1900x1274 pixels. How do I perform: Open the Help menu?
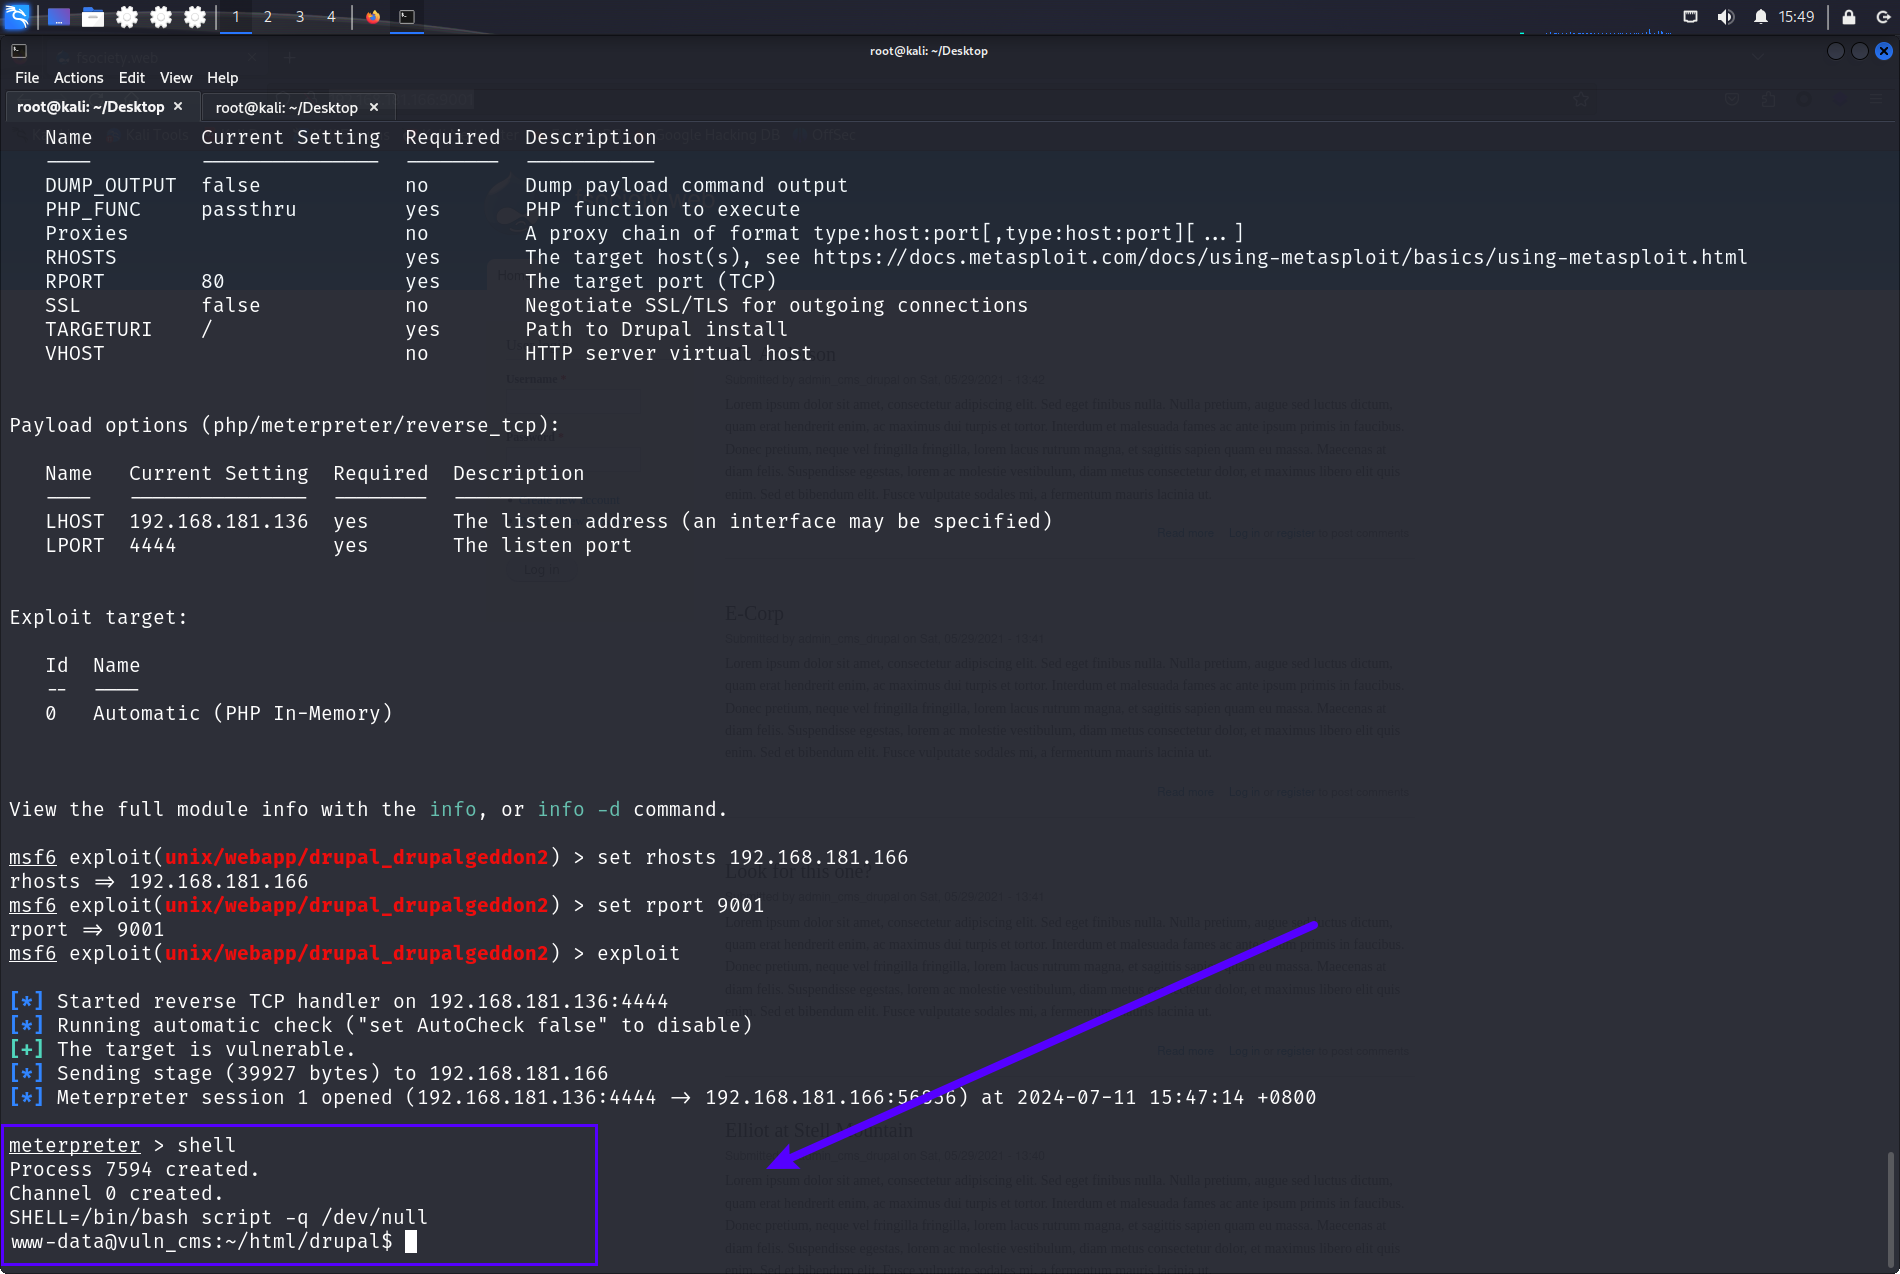[x=222, y=78]
